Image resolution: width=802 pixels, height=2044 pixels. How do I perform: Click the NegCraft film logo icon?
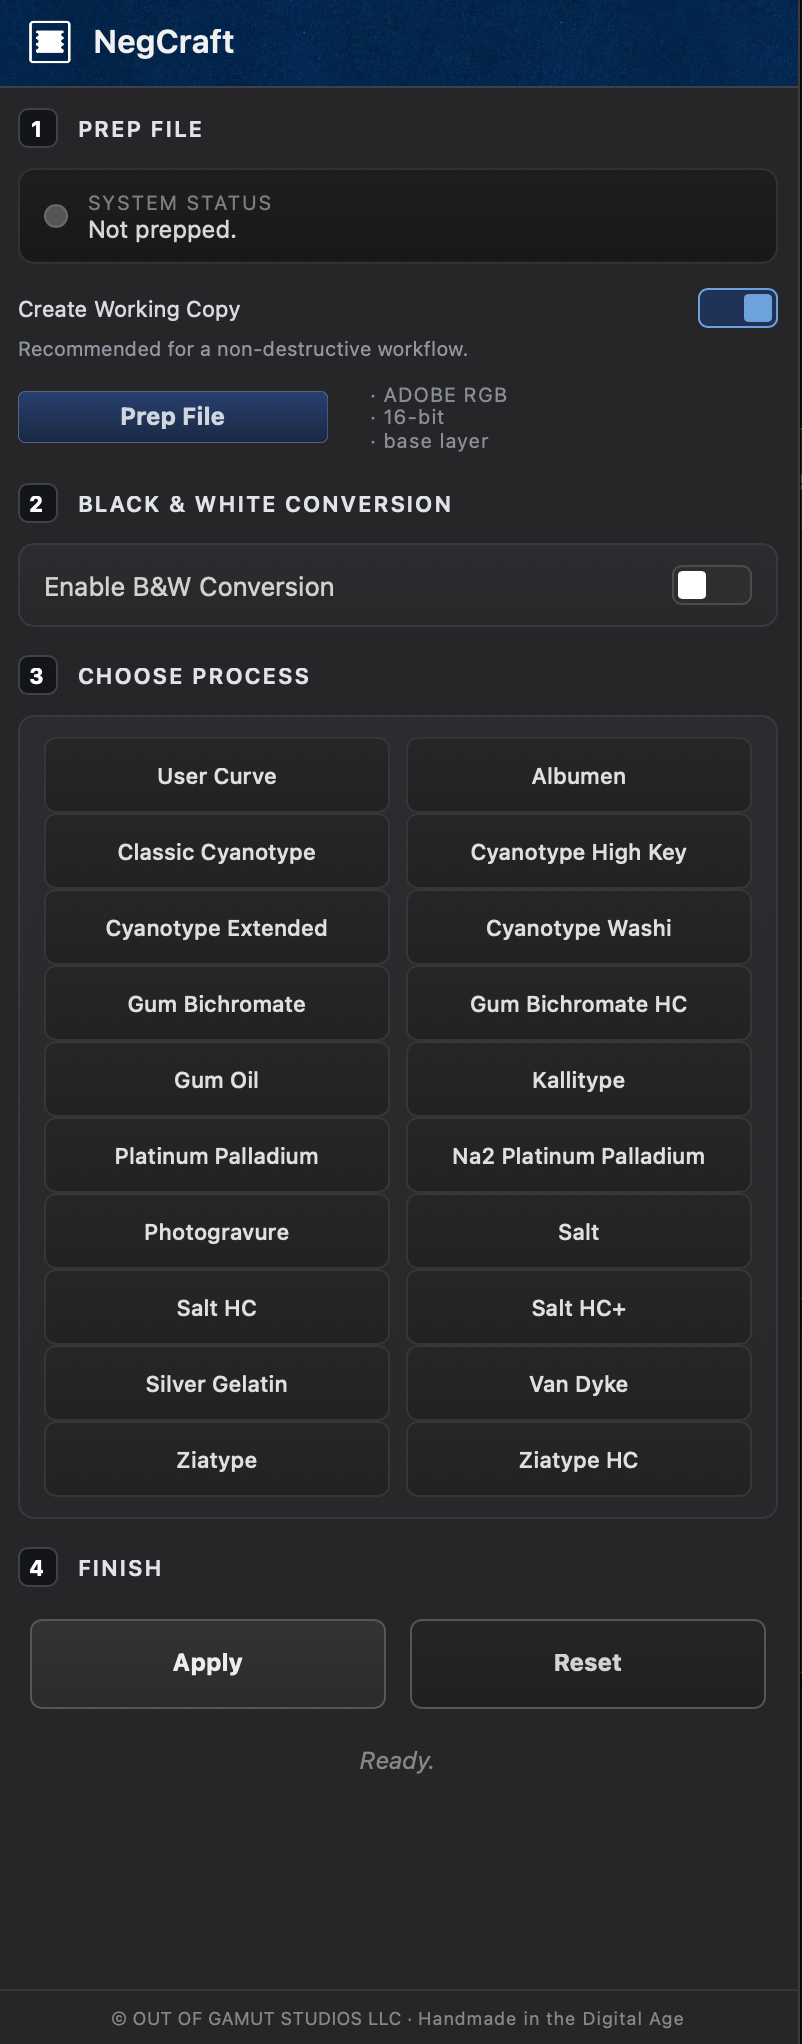(50, 42)
